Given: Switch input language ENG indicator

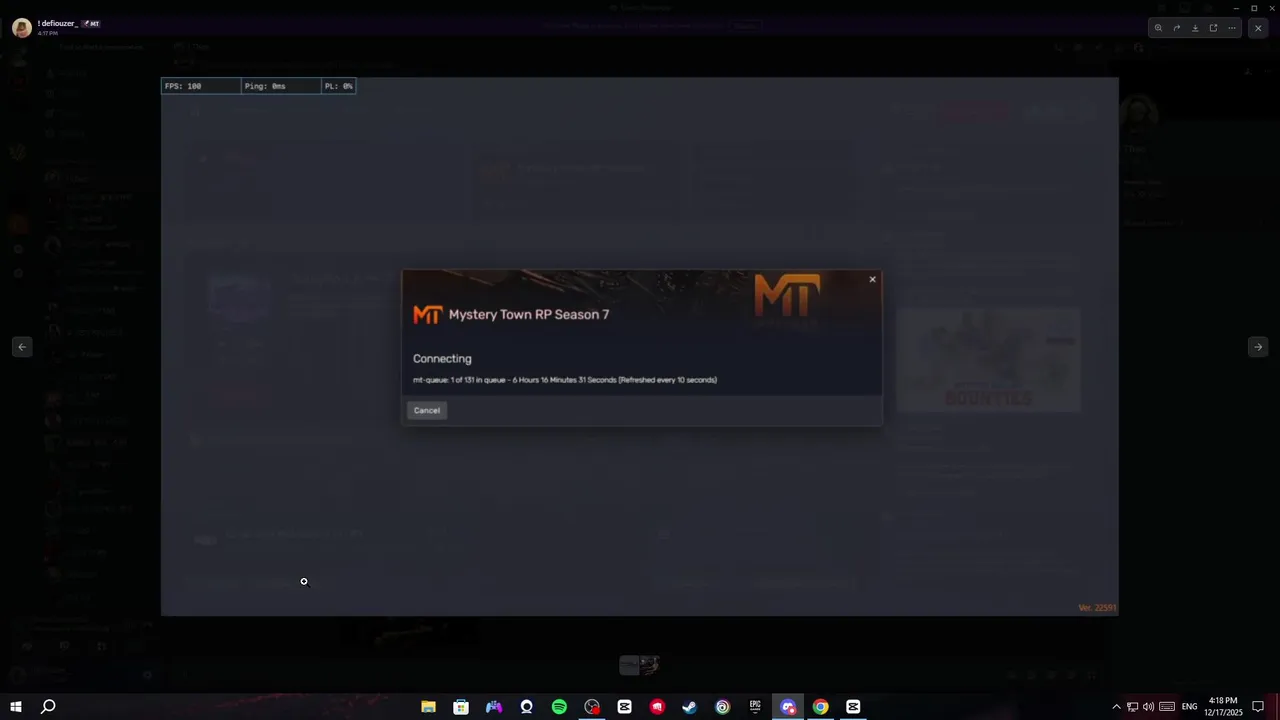Looking at the screenshot, I should click(x=1189, y=707).
